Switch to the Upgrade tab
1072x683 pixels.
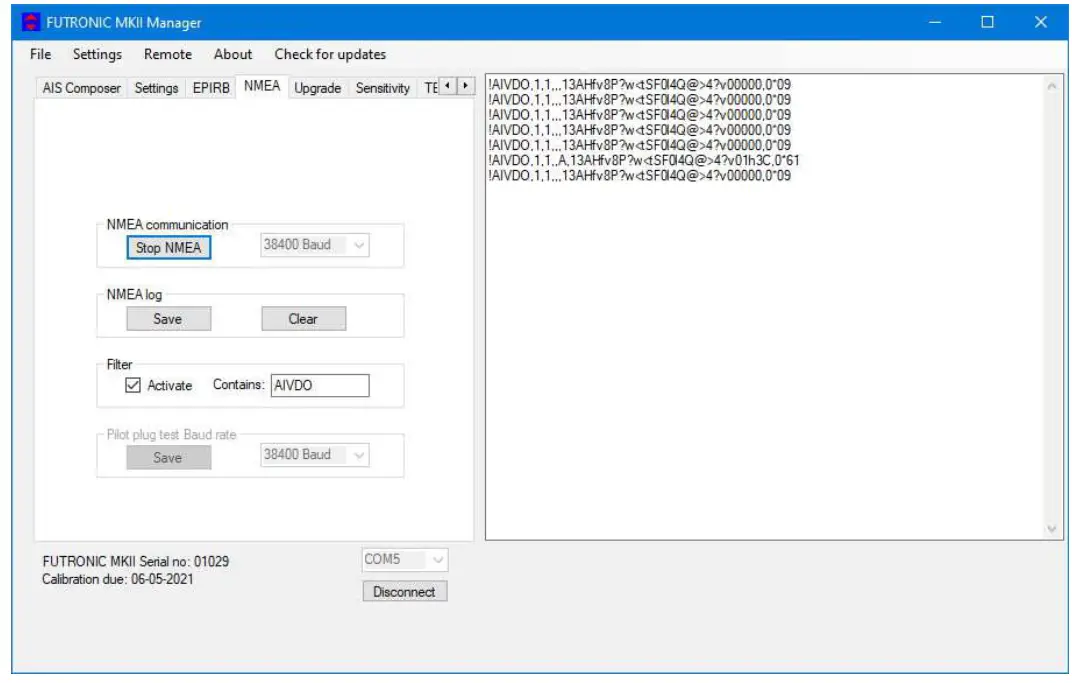(317, 88)
